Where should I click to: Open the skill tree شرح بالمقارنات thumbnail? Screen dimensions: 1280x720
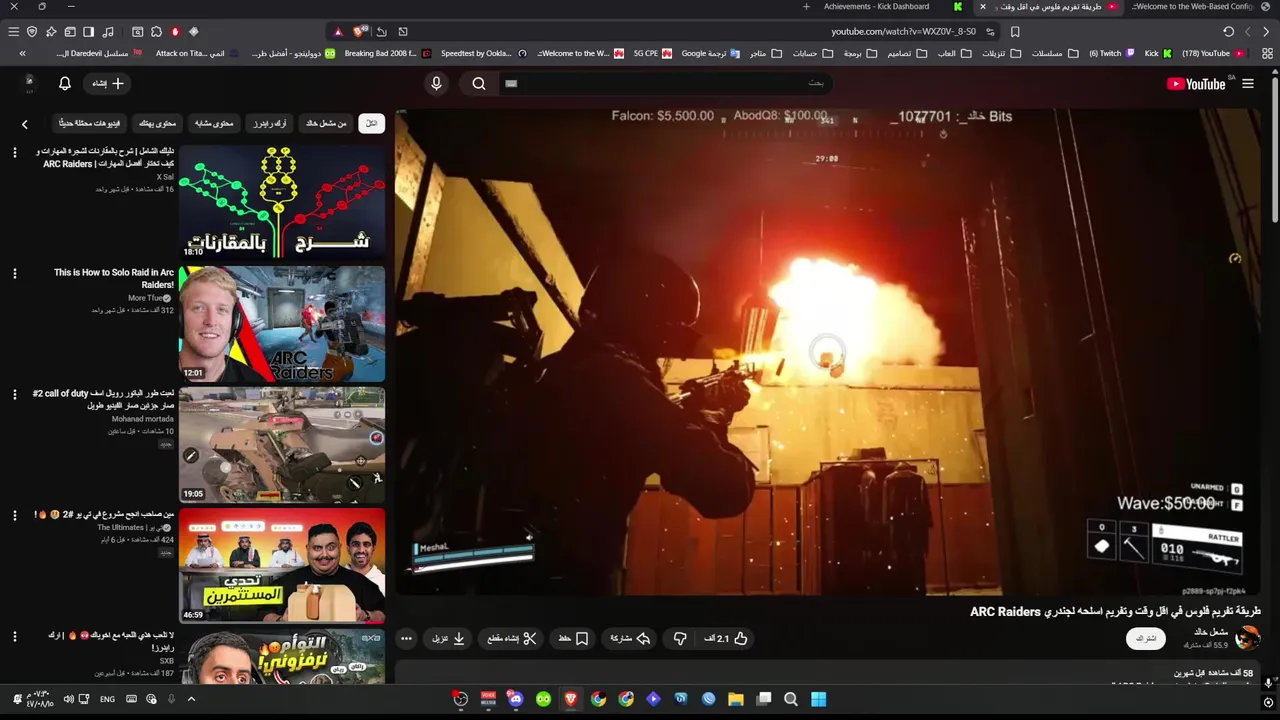click(282, 202)
